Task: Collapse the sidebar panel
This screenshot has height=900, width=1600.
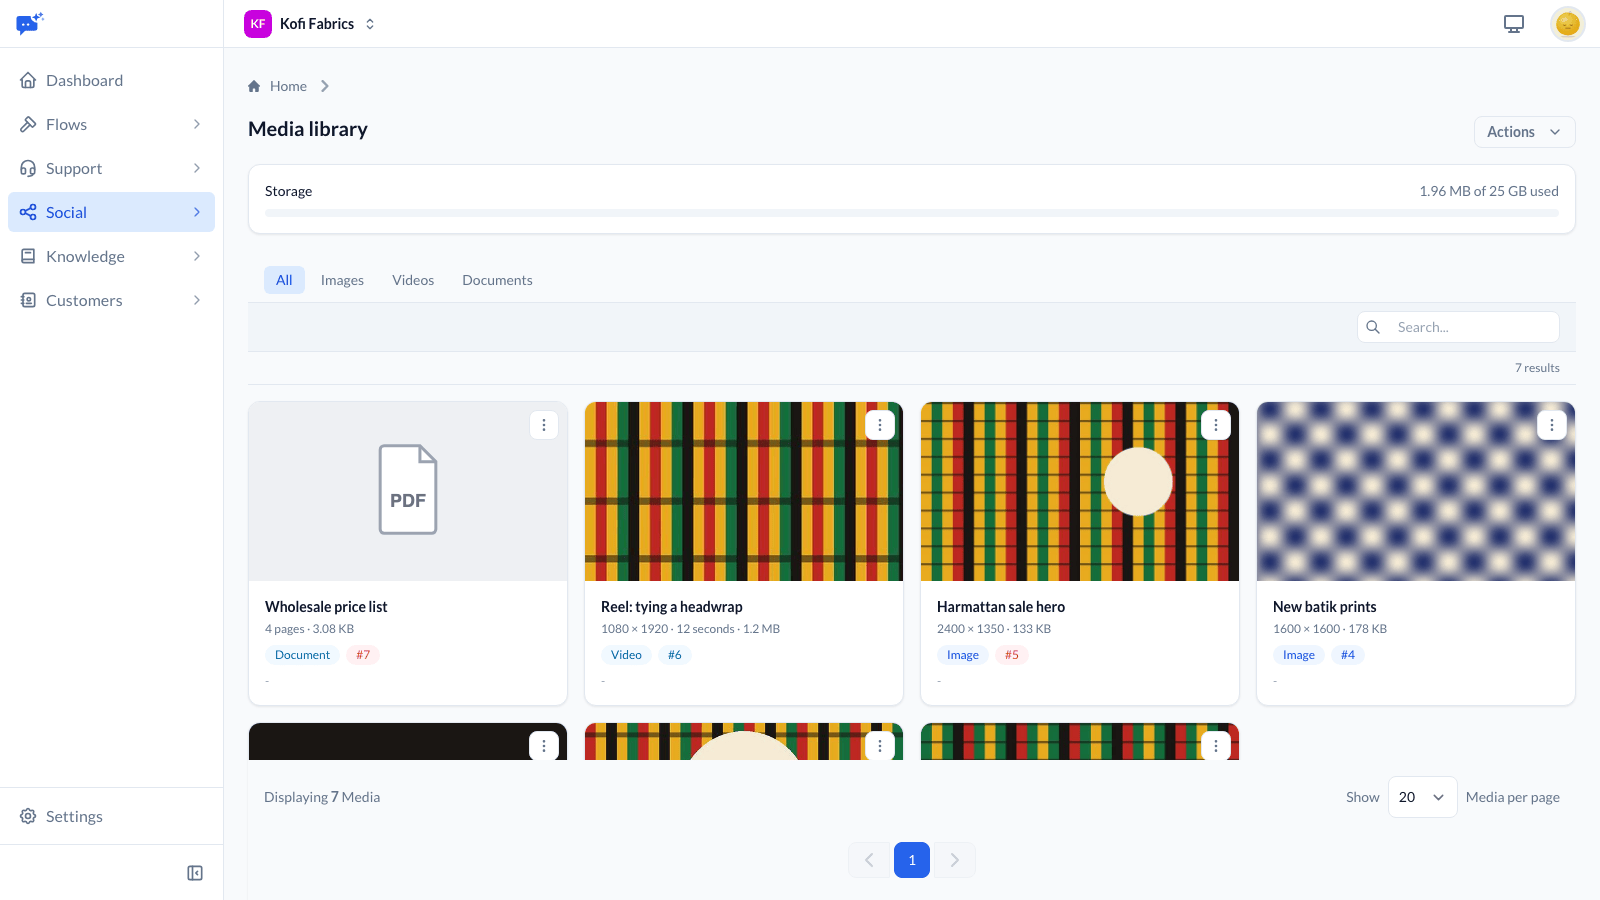Action: (195, 873)
